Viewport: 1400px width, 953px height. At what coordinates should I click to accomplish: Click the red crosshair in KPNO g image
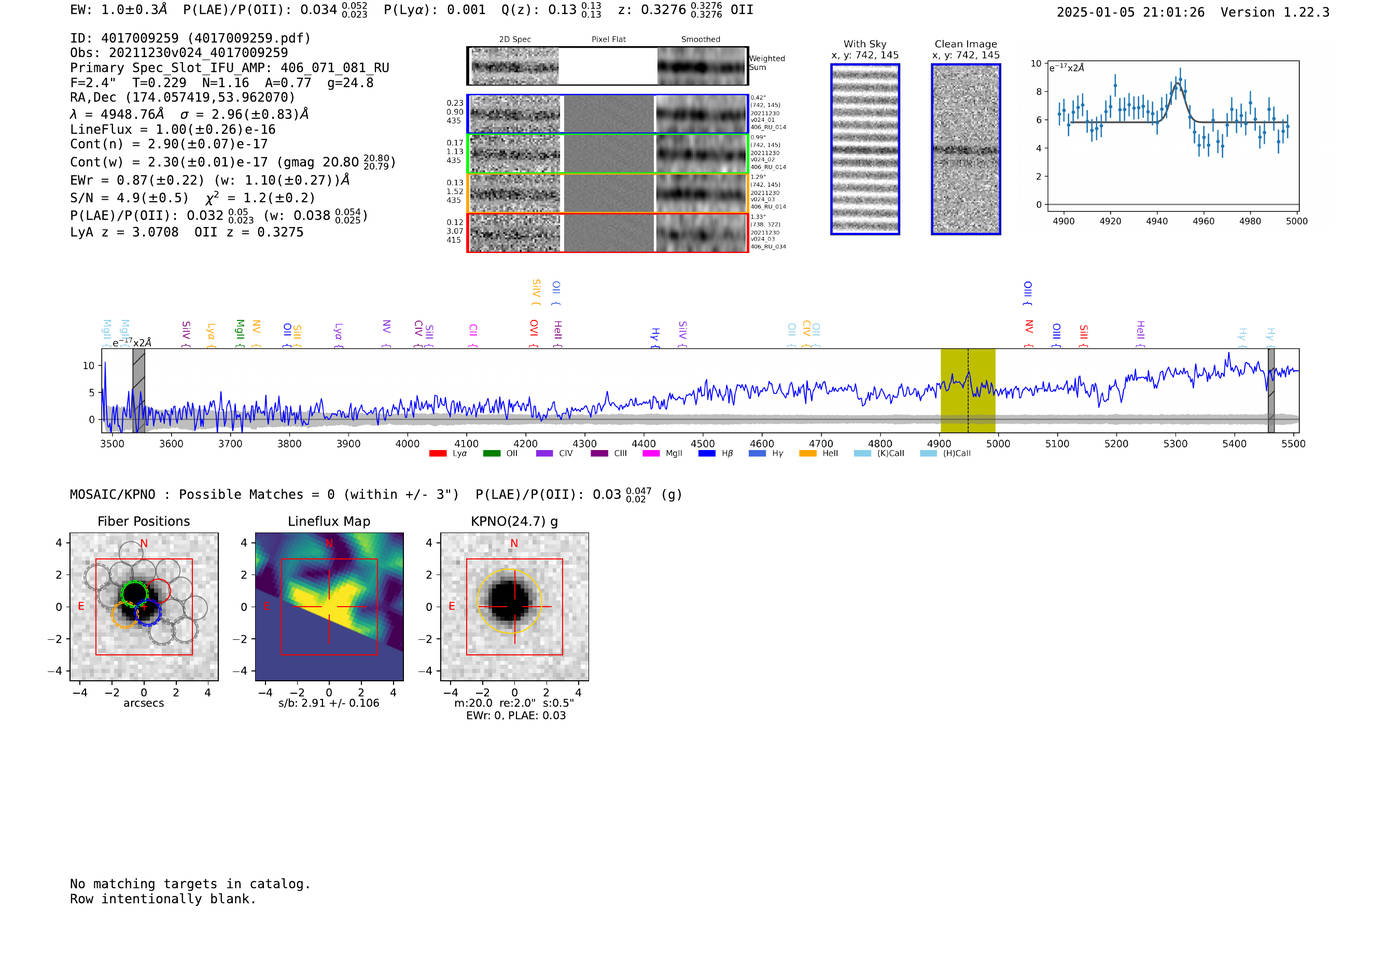point(514,607)
